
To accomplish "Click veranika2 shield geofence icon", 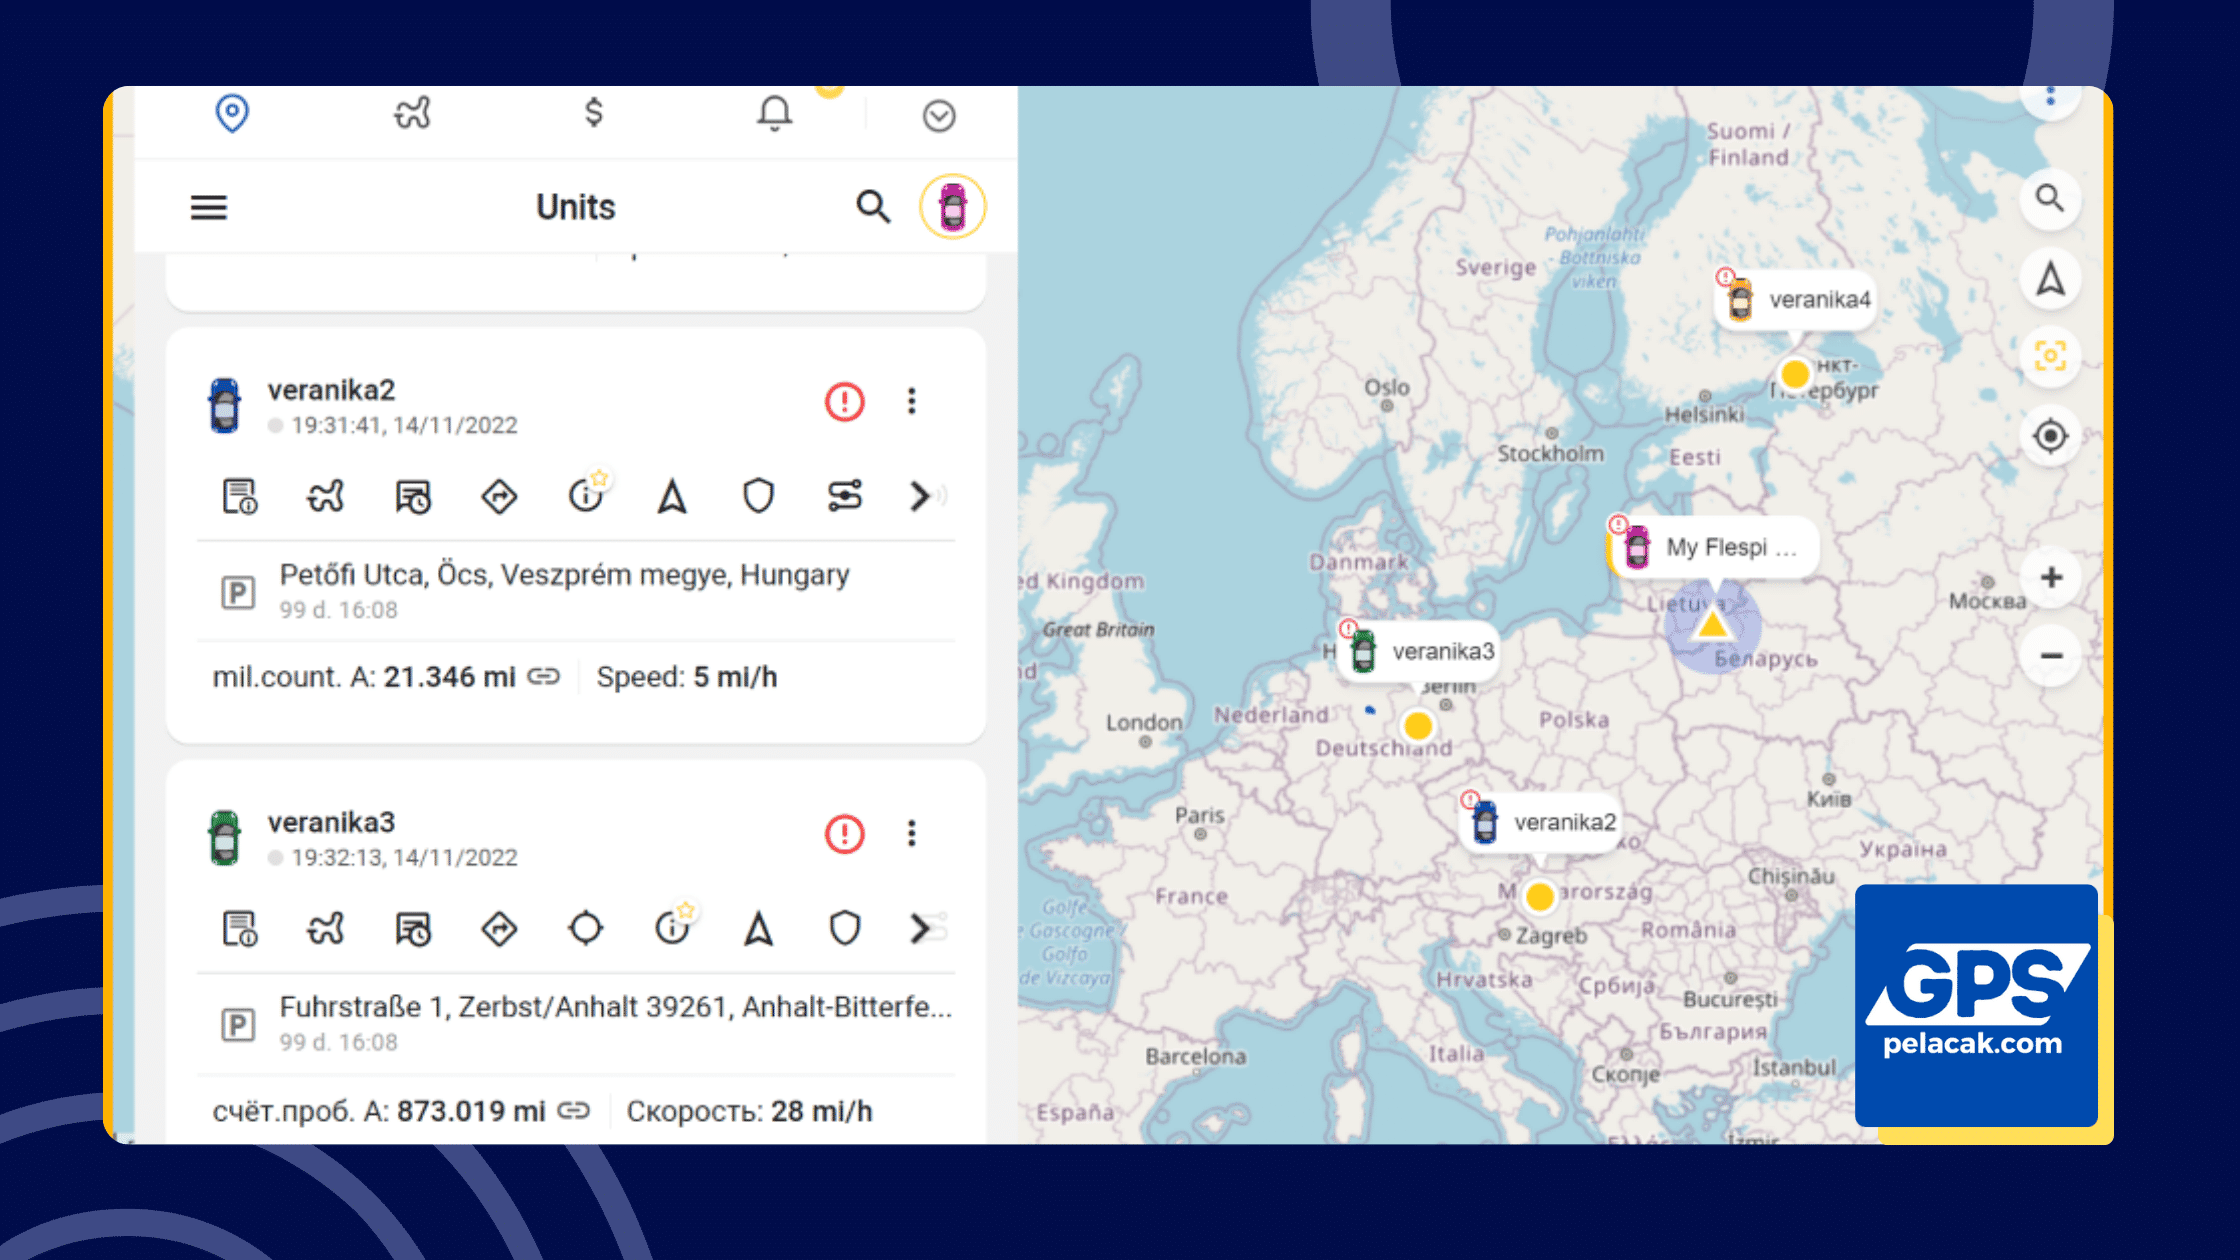I will click(x=758, y=496).
